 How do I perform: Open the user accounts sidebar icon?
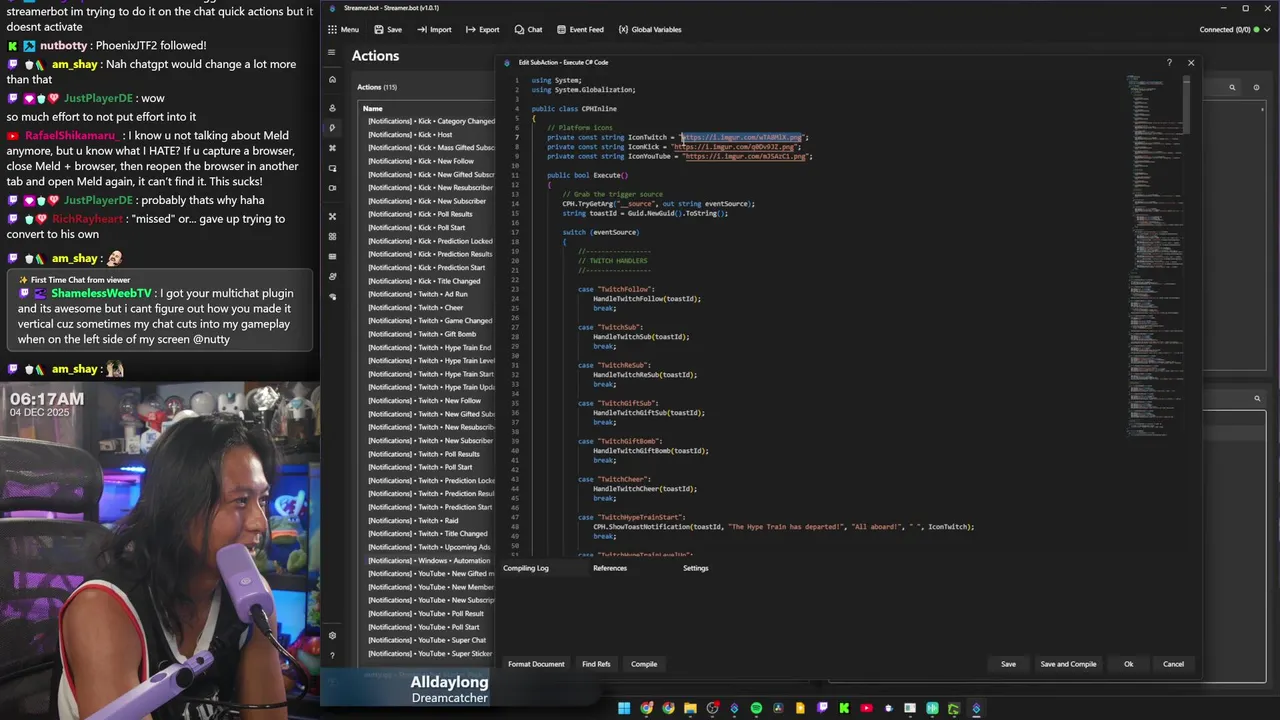tap(332, 108)
